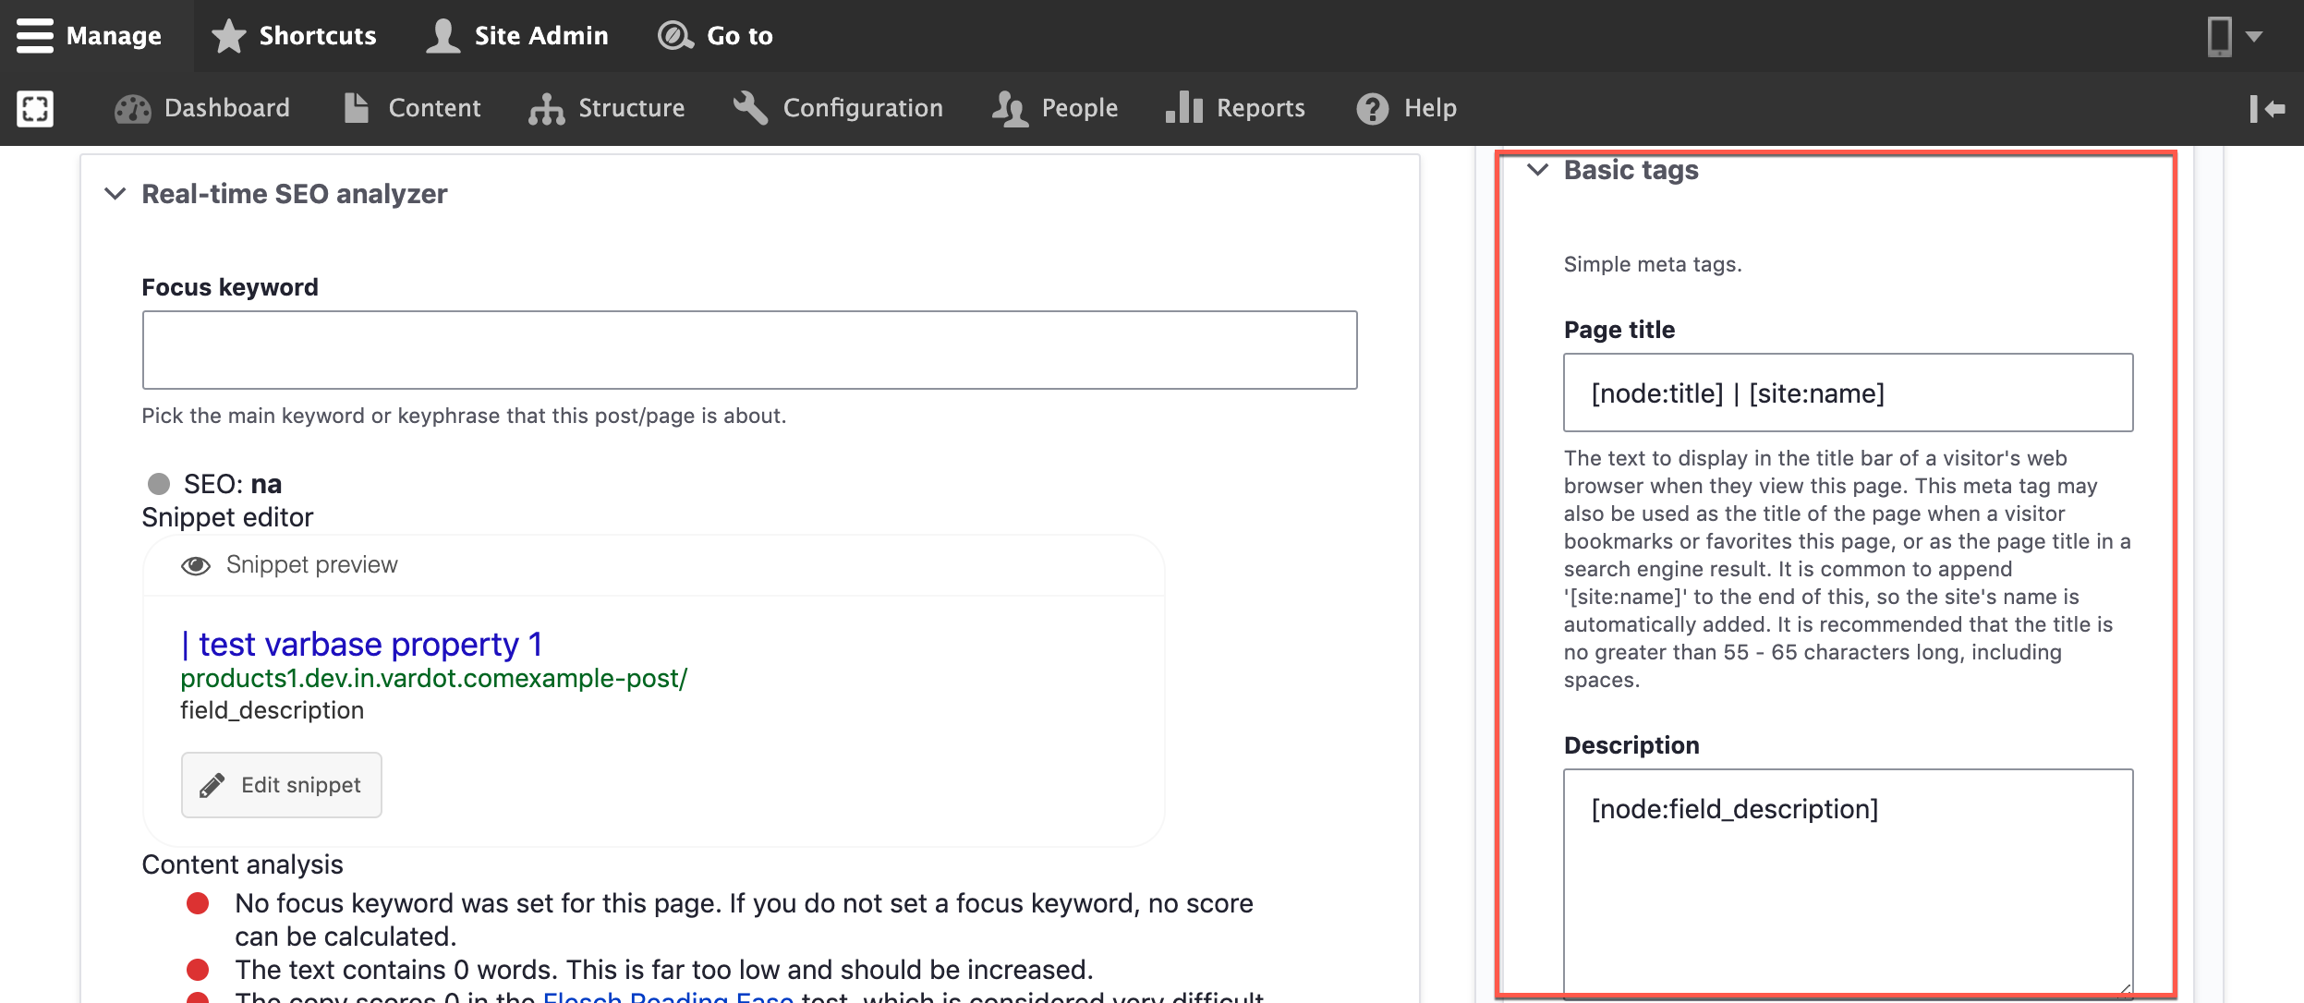Collapse the Basic tags section

[1538, 171]
